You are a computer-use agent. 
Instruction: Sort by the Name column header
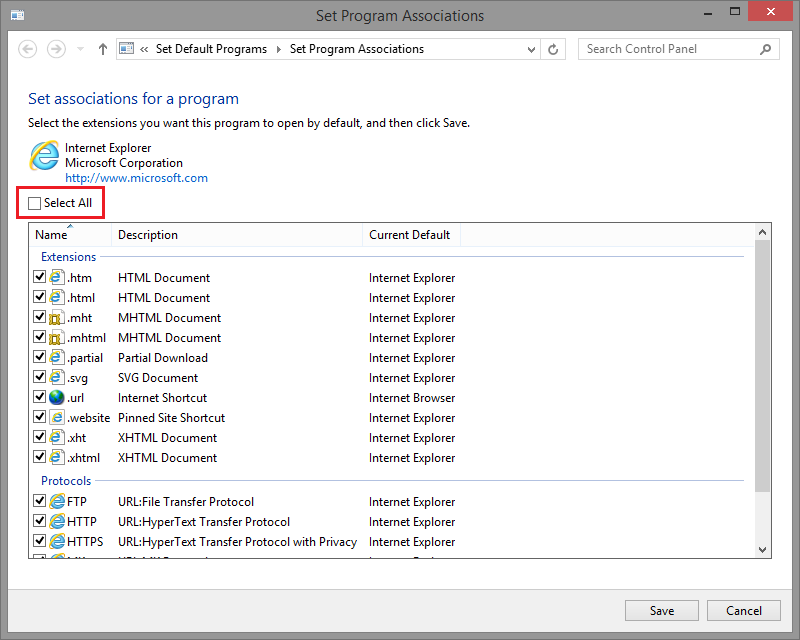[x=70, y=235]
